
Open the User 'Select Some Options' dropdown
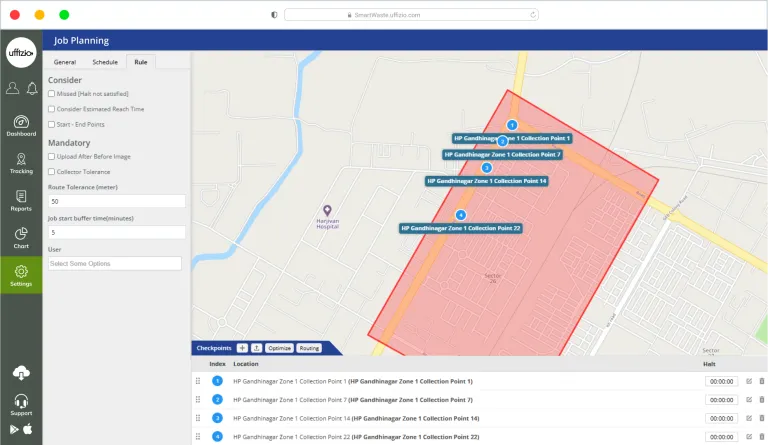115,263
